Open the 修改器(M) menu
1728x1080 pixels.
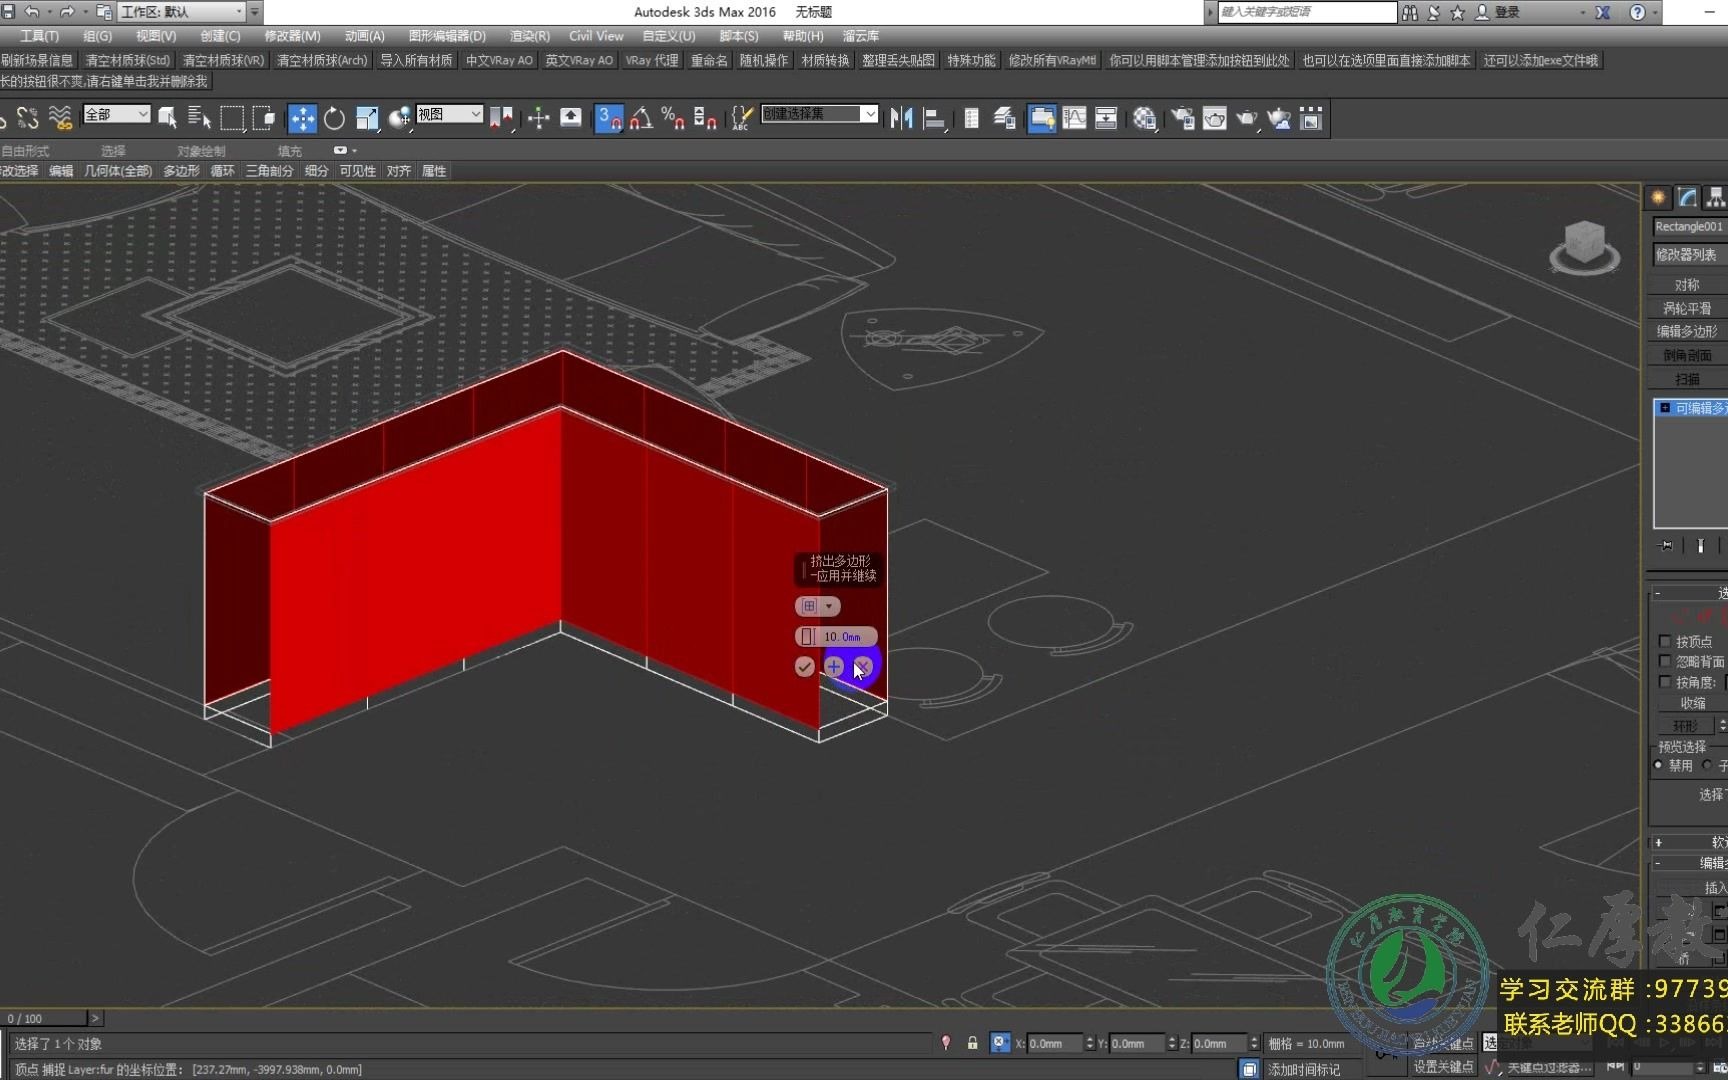[x=292, y=36]
